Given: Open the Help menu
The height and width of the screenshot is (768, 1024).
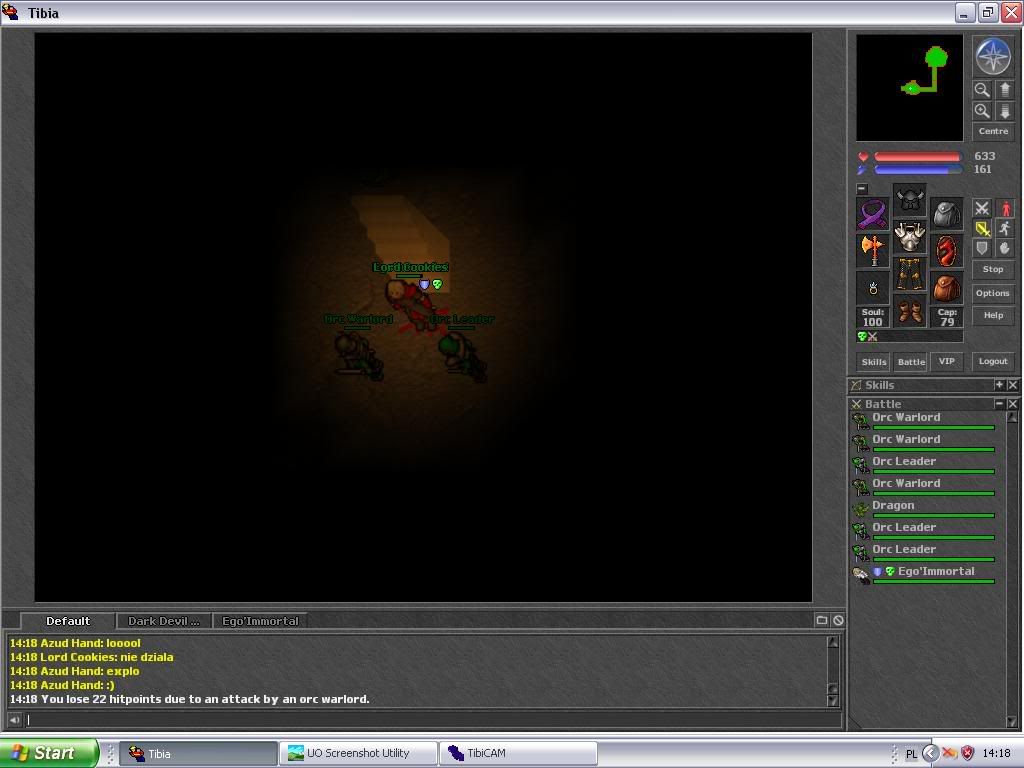Looking at the screenshot, I should (993, 315).
